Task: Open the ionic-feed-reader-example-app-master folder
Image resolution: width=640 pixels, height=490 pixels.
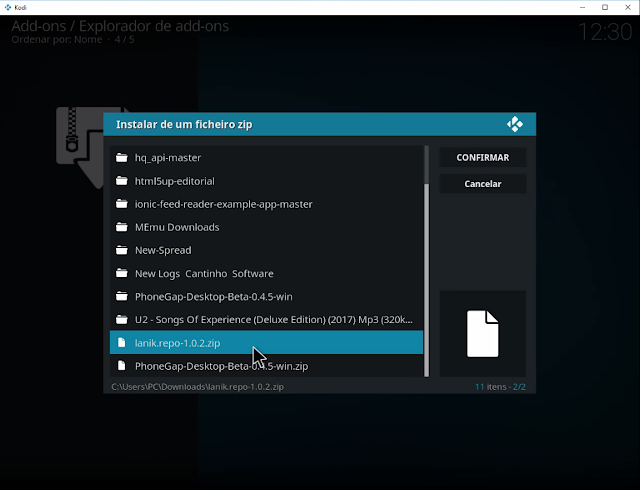Action: click(267, 204)
